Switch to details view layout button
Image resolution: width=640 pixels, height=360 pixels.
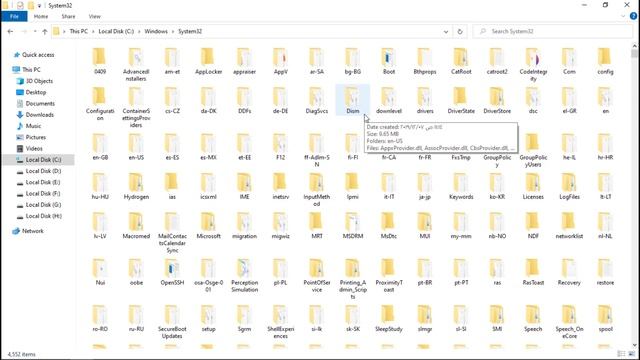point(621,354)
